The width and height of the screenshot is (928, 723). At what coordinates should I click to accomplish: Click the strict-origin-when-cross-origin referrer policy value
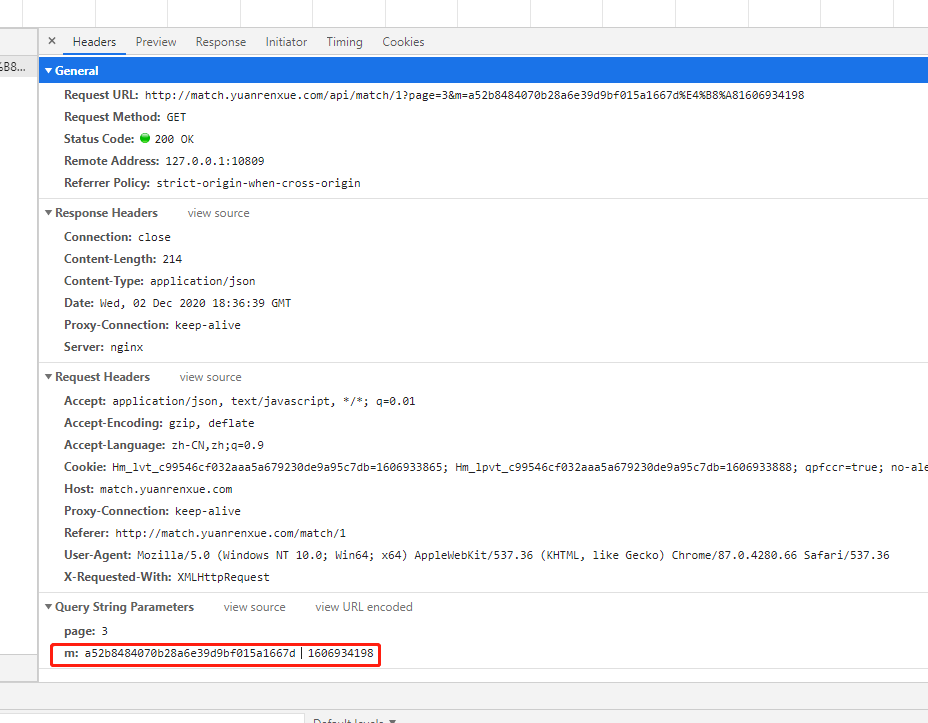click(258, 183)
